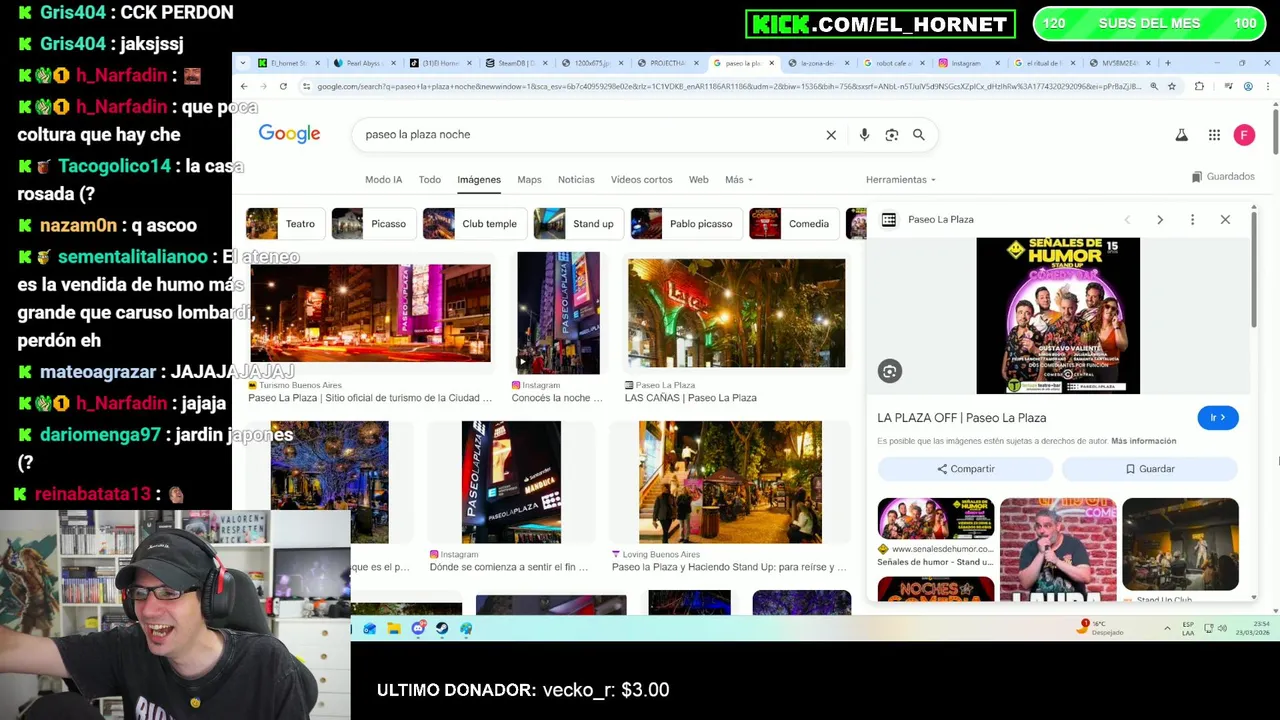Close the image preview panel
Viewport: 1280px width, 720px height.
[x=1225, y=220]
